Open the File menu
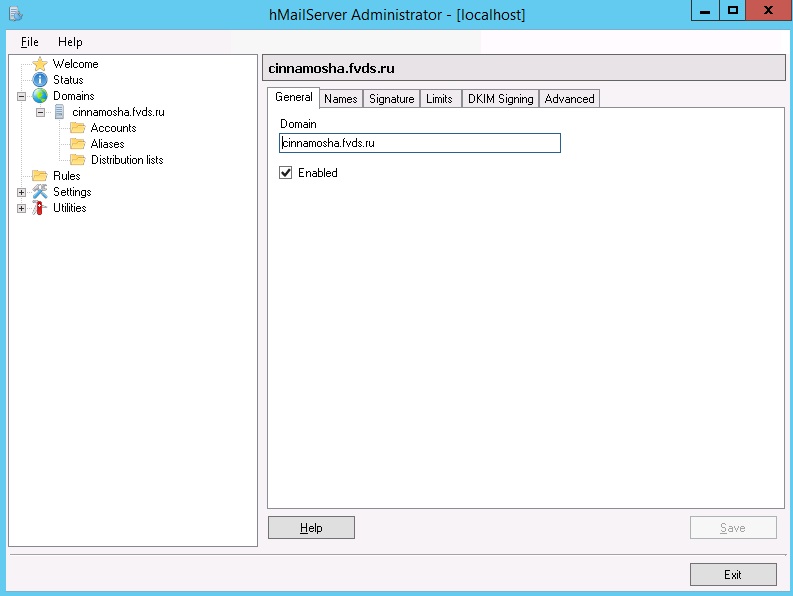 click(x=30, y=42)
